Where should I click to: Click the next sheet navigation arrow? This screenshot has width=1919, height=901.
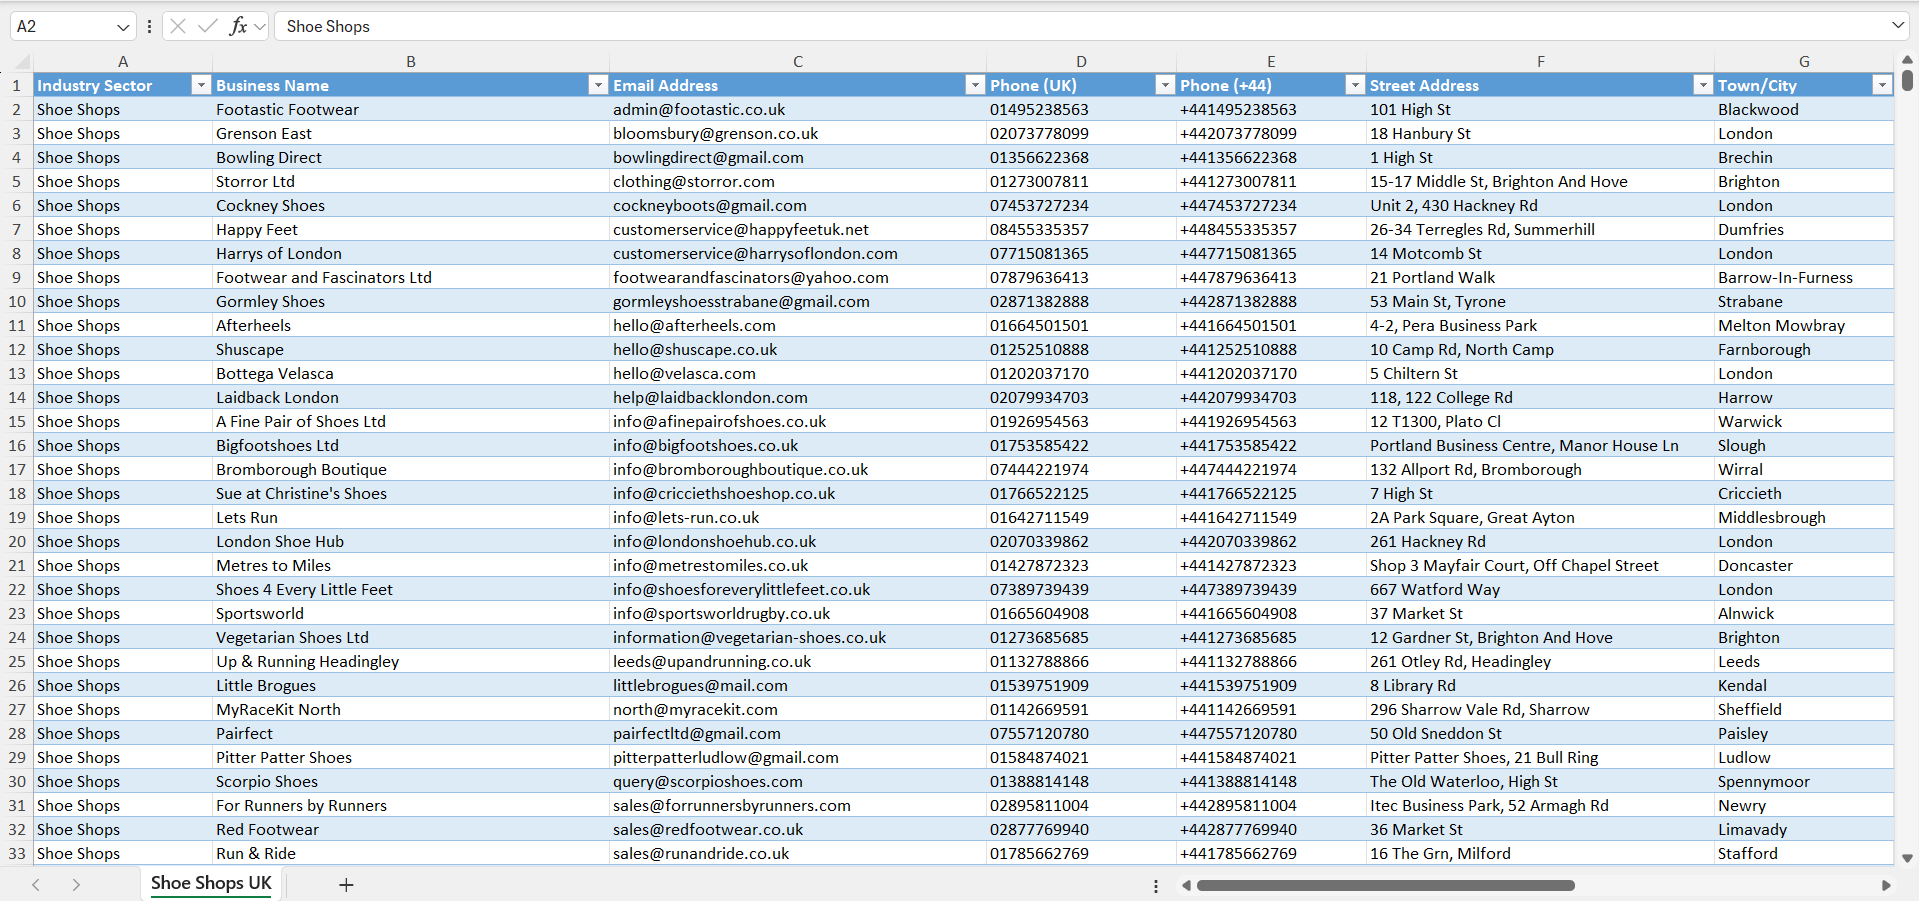(76, 885)
